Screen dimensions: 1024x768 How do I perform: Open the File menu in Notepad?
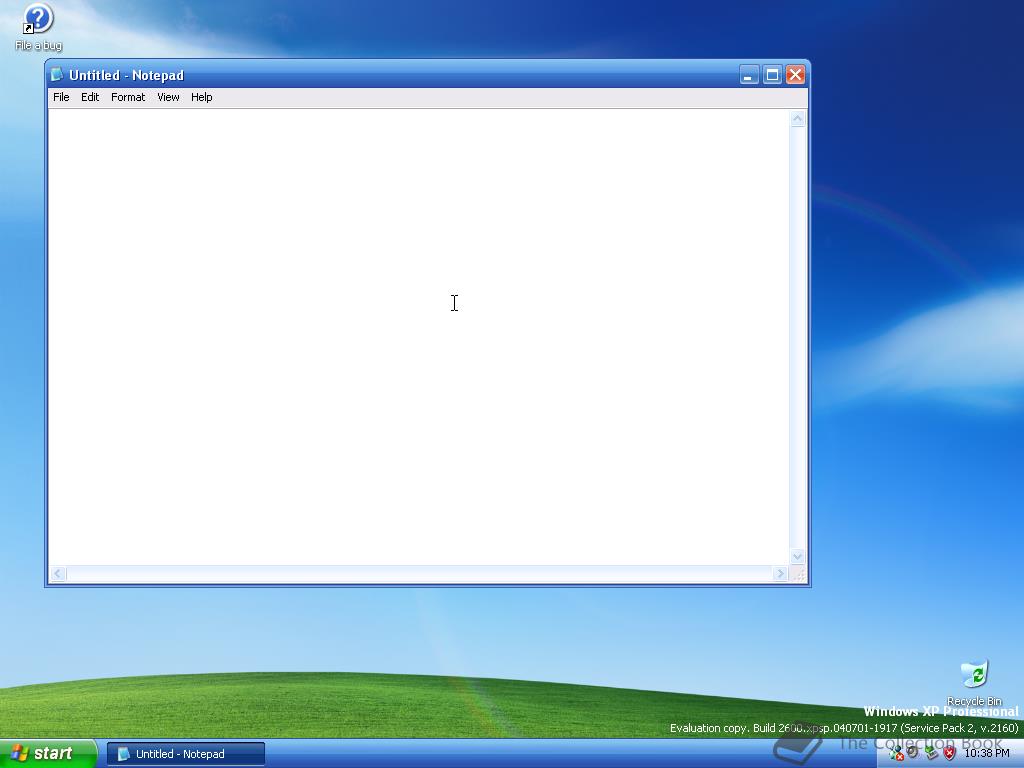pyautogui.click(x=61, y=97)
